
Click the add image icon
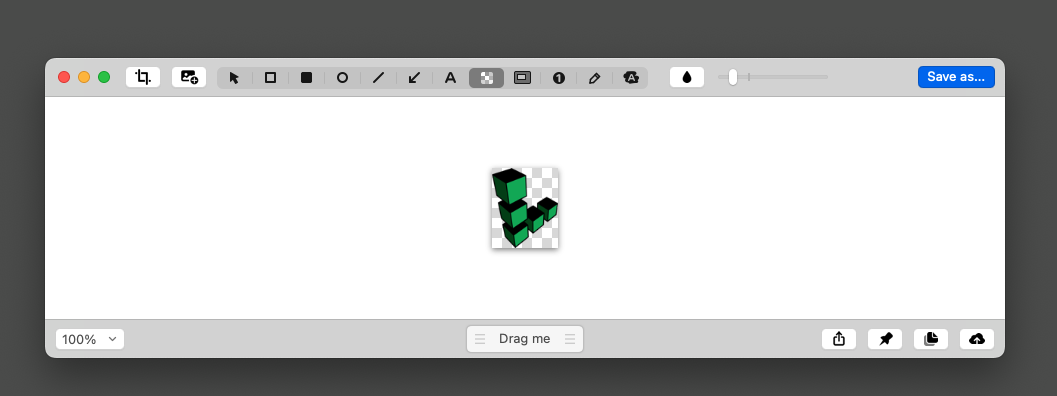pos(189,77)
